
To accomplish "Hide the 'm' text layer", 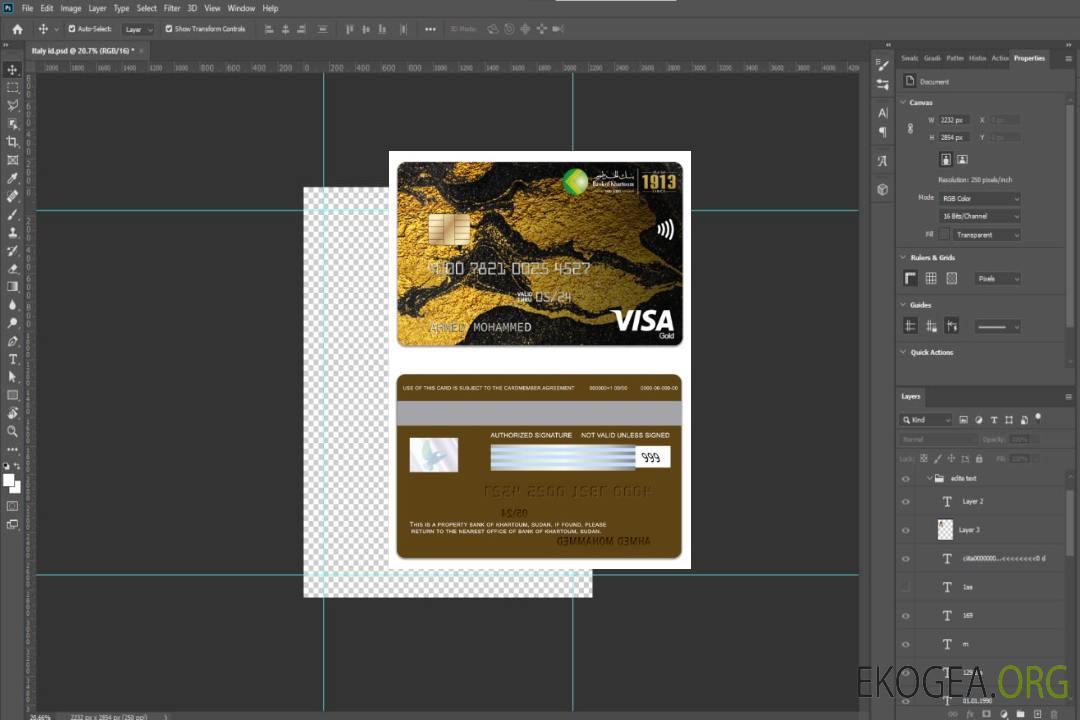I will (906, 644).
